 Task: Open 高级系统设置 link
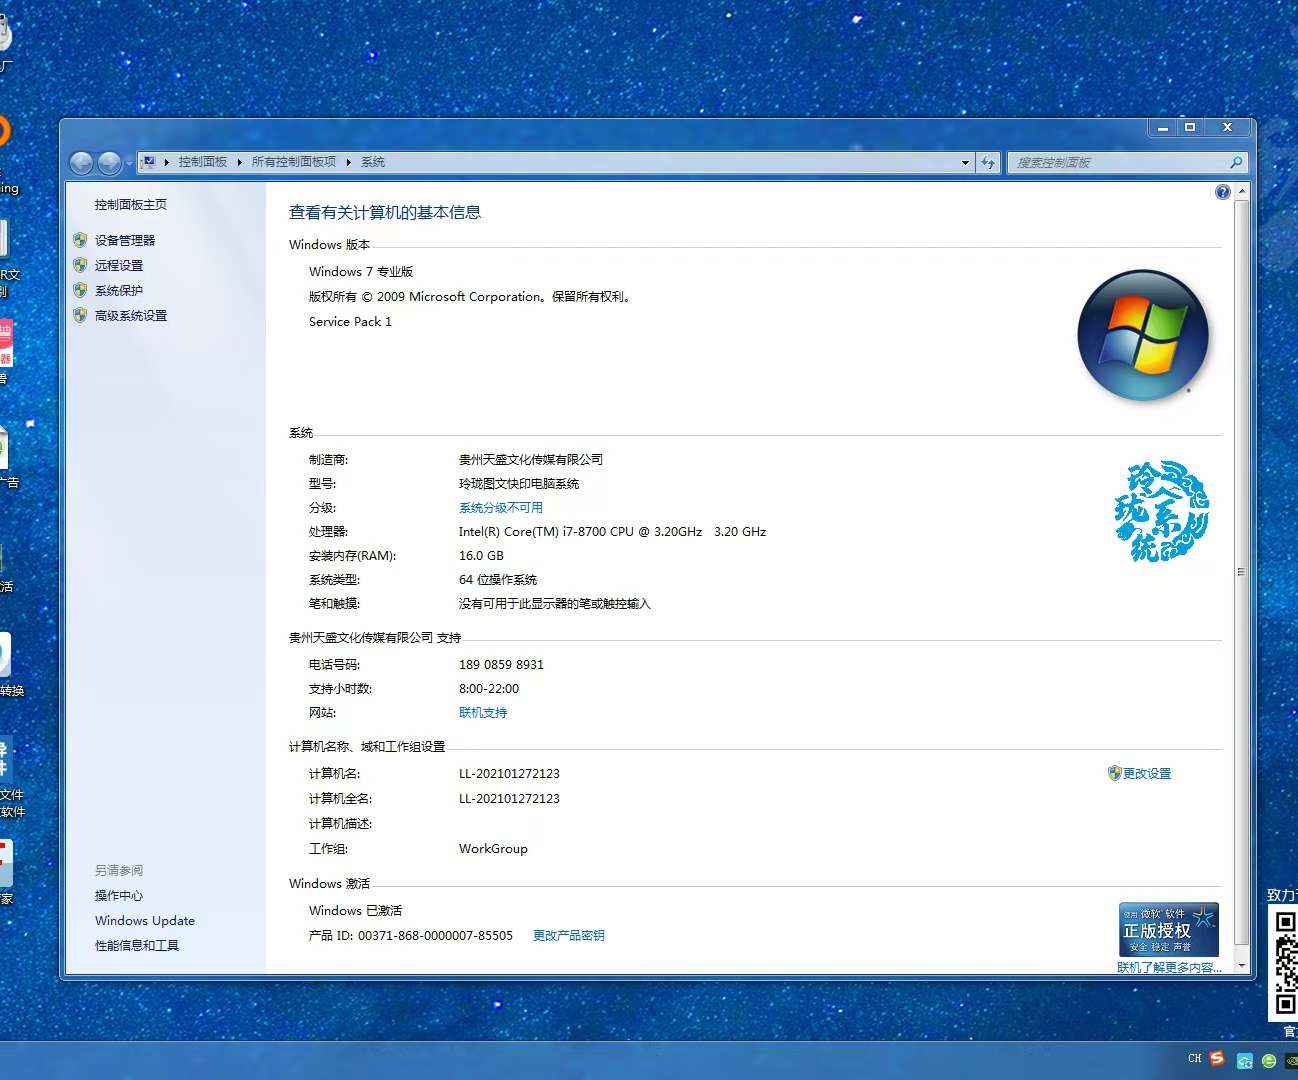coord(131,316)
